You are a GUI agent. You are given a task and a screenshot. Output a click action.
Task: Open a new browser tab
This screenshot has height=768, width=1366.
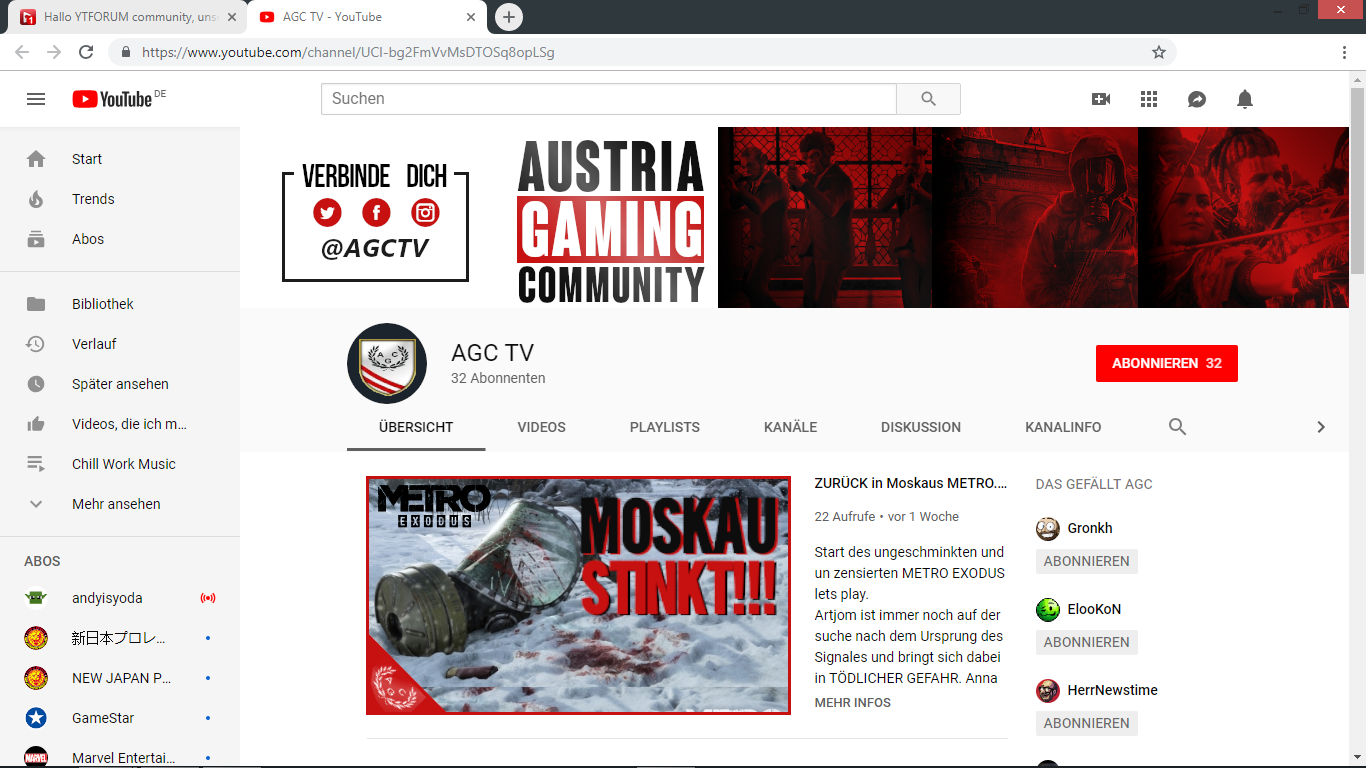tap(509, 17)
